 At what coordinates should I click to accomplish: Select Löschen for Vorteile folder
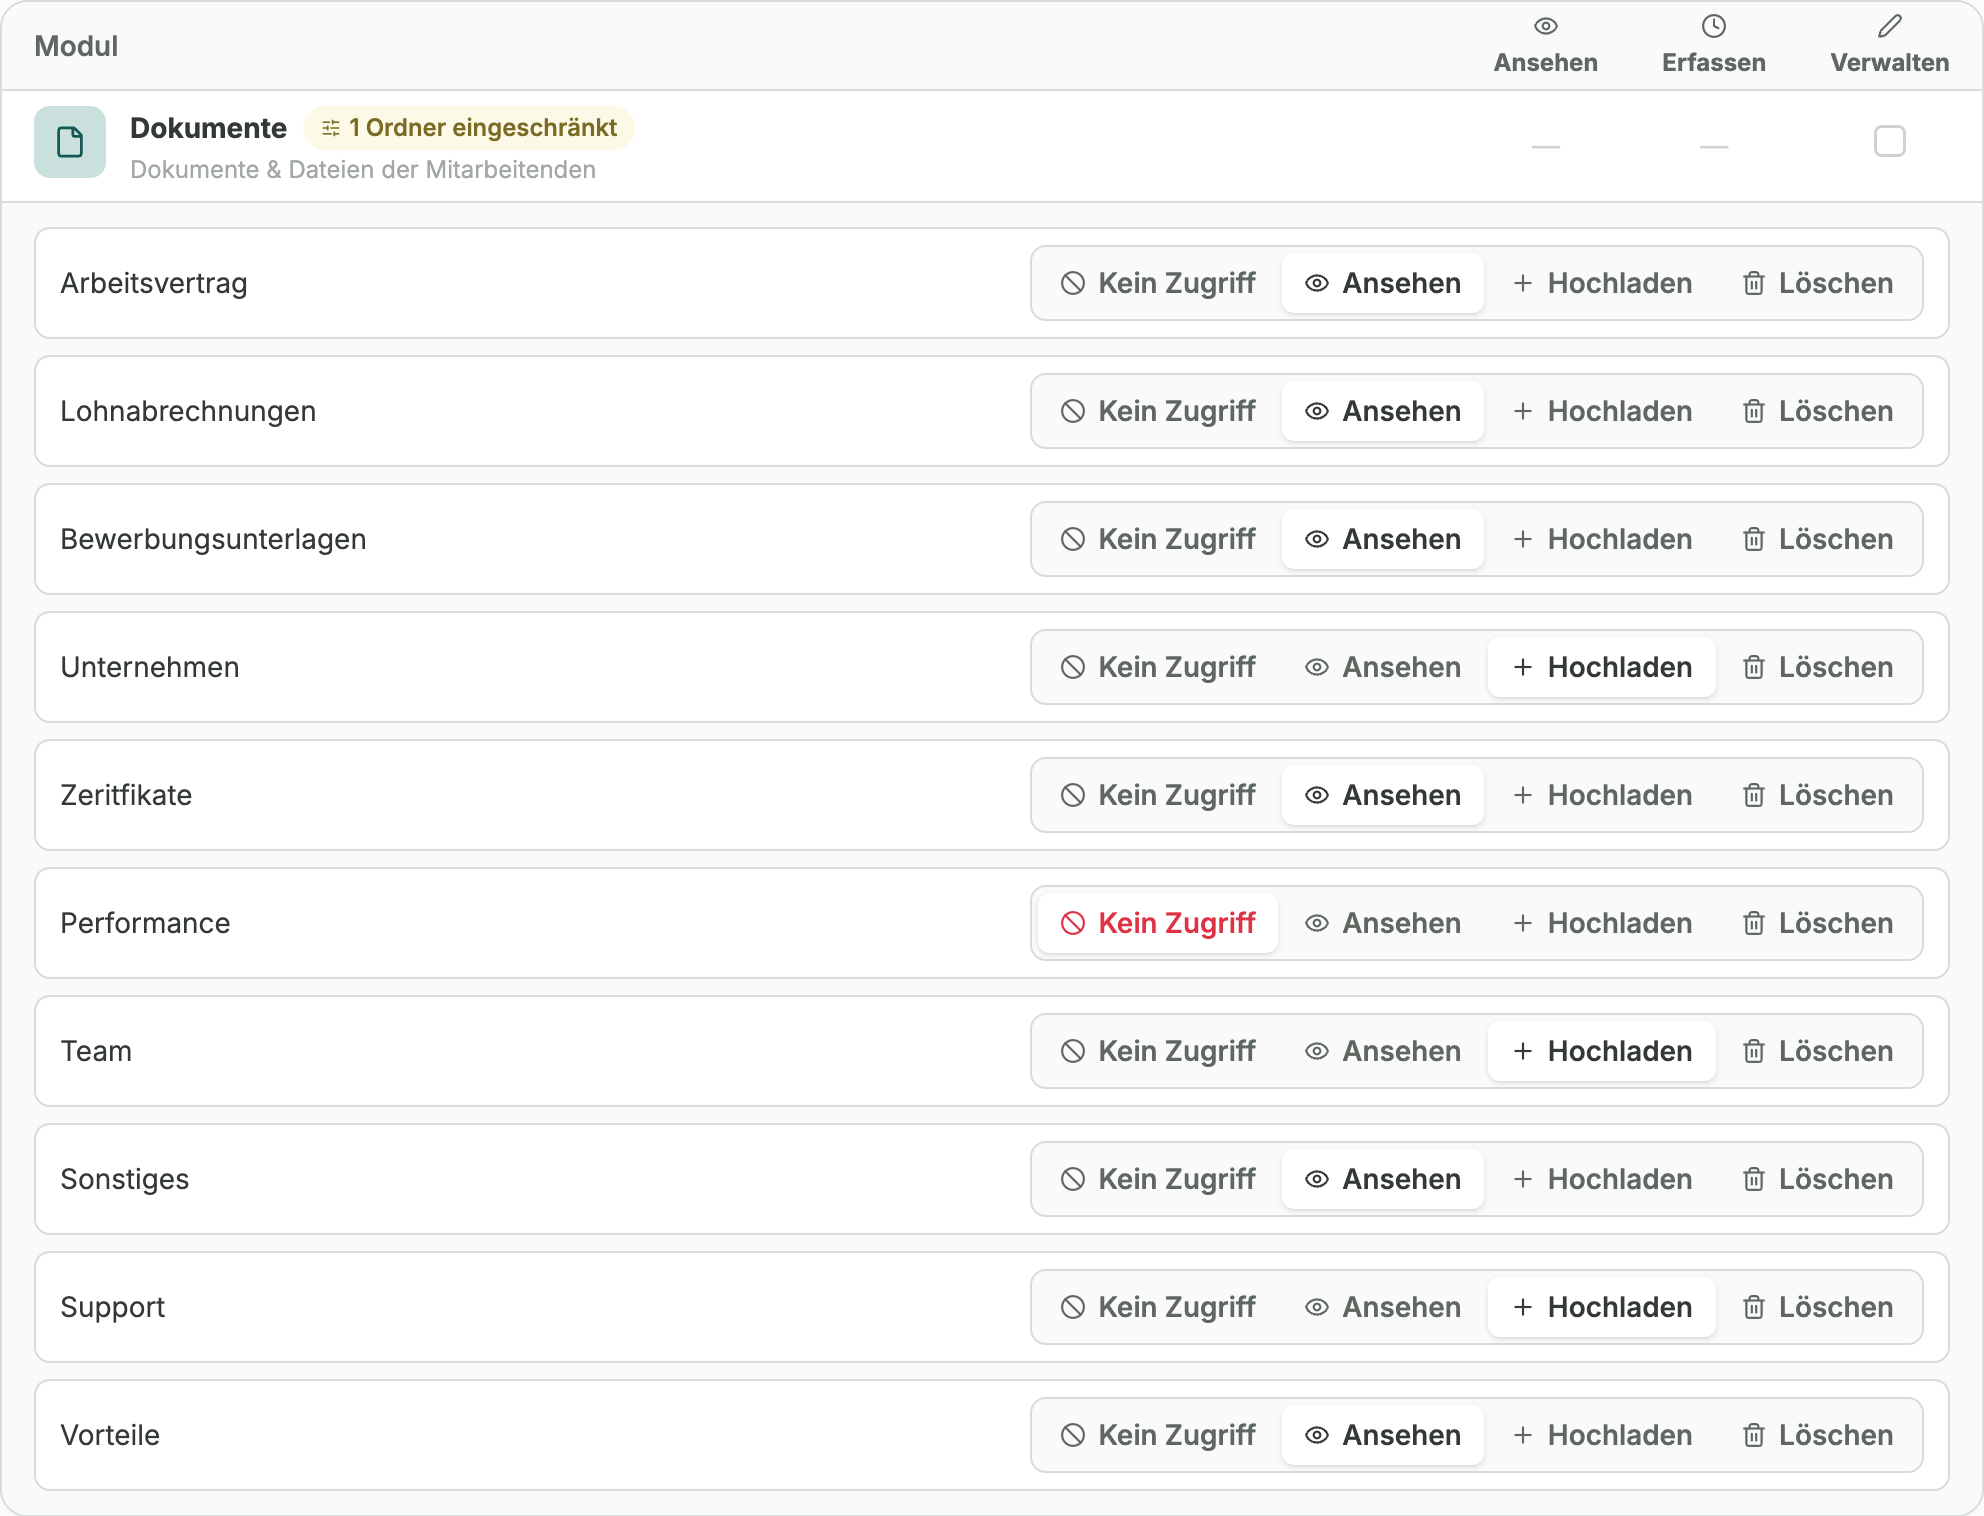1817,1435
